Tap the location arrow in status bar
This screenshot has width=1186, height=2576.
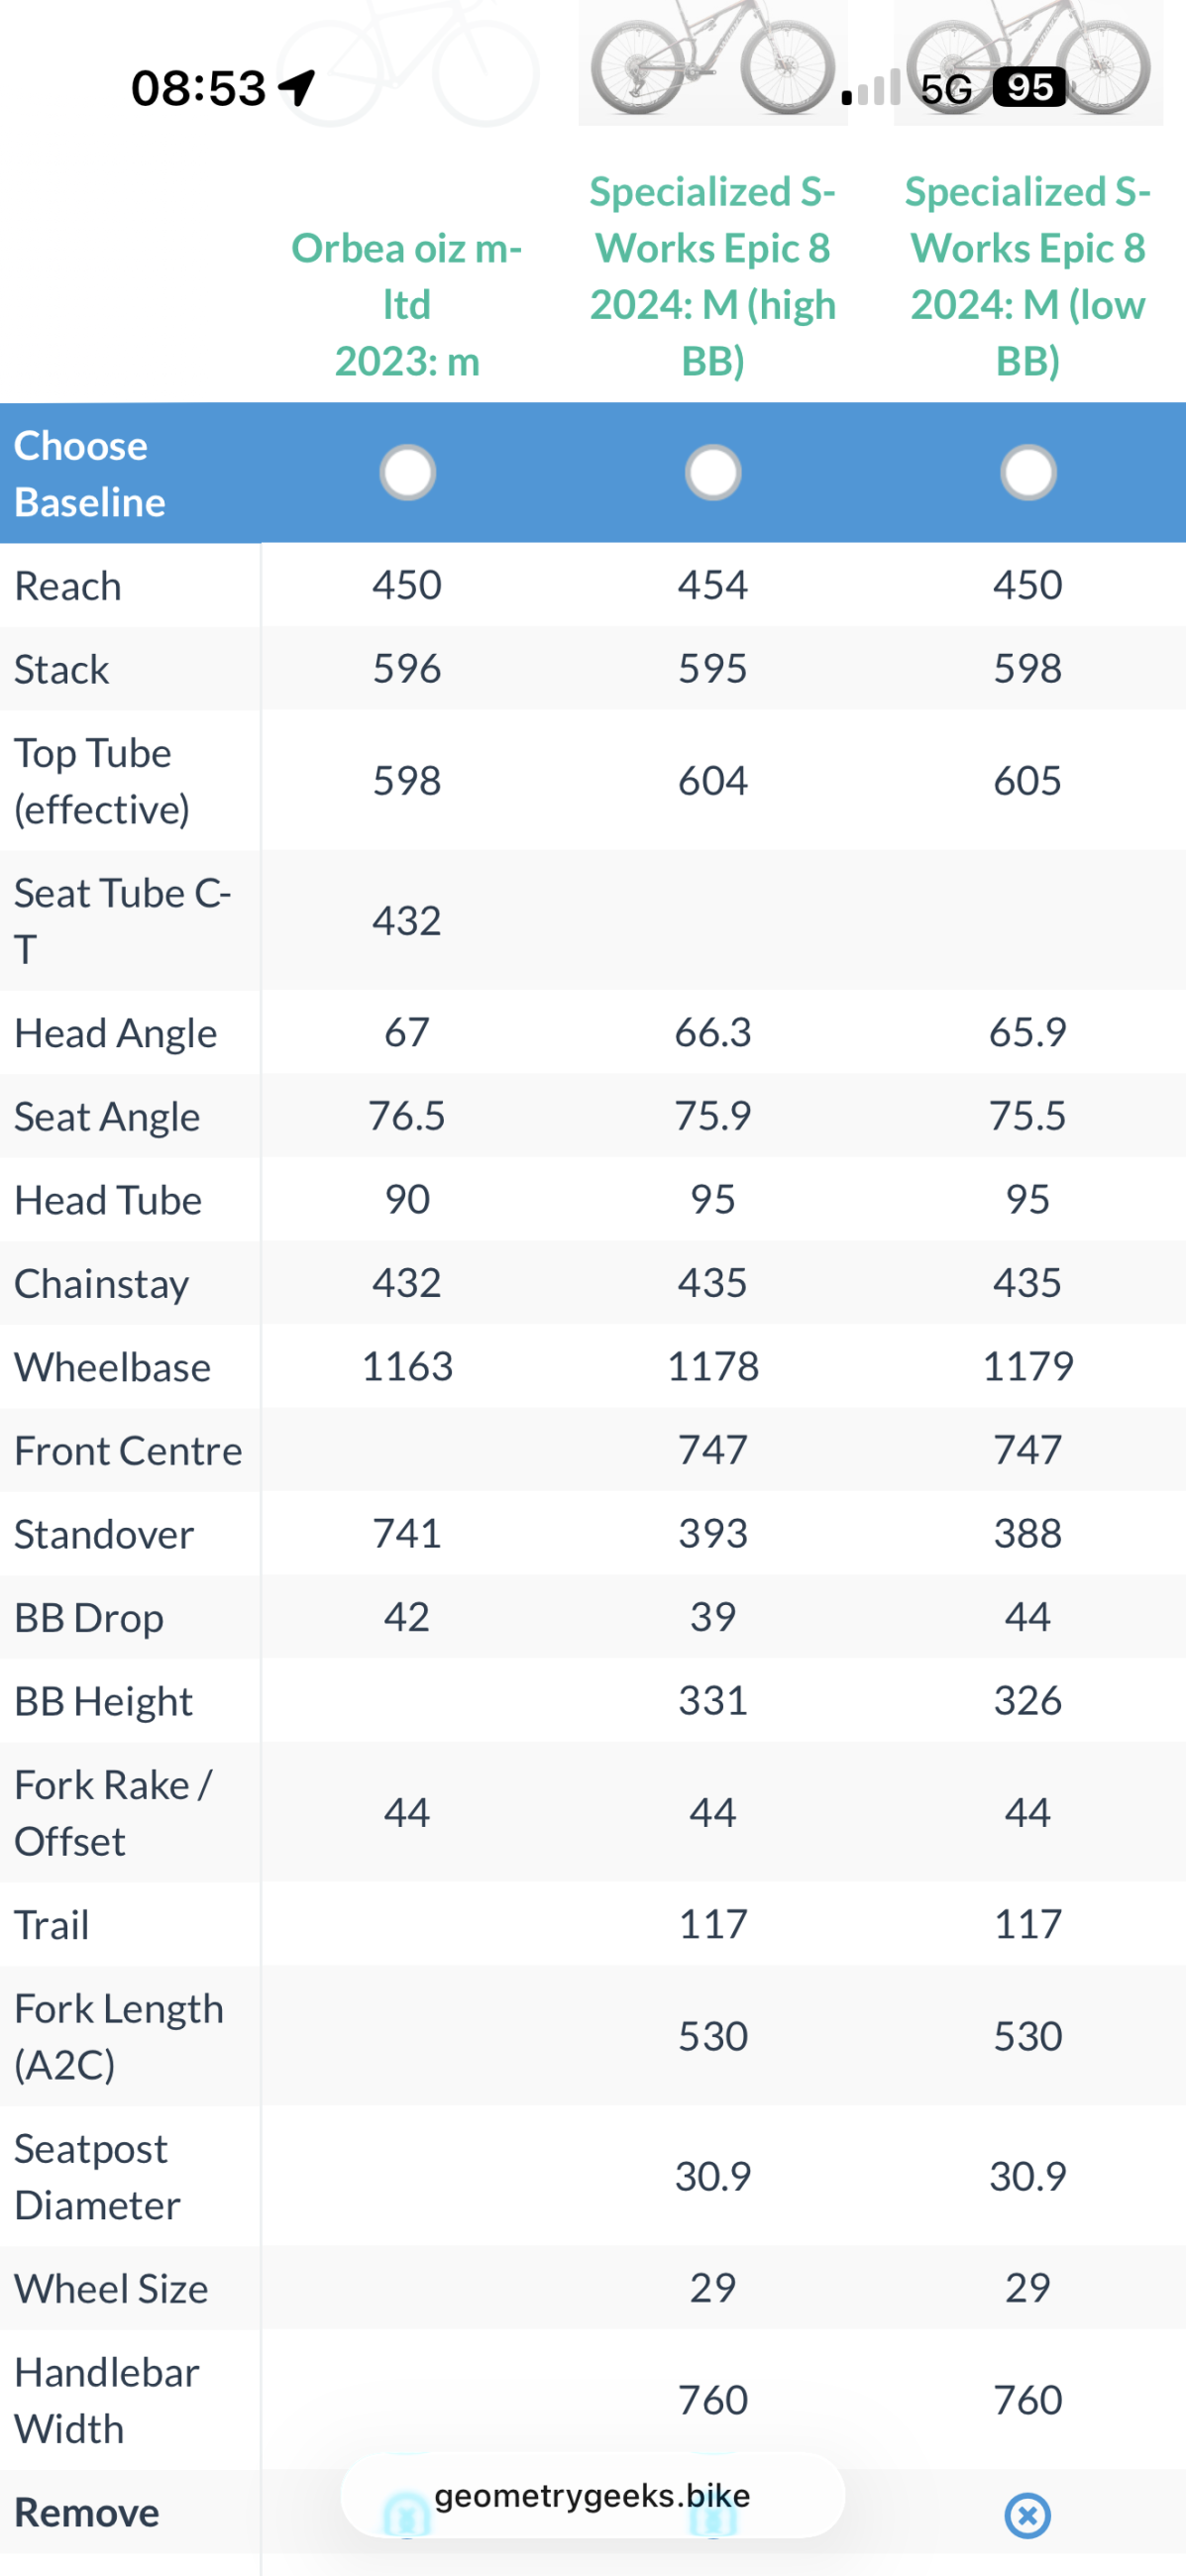(297, 87)
